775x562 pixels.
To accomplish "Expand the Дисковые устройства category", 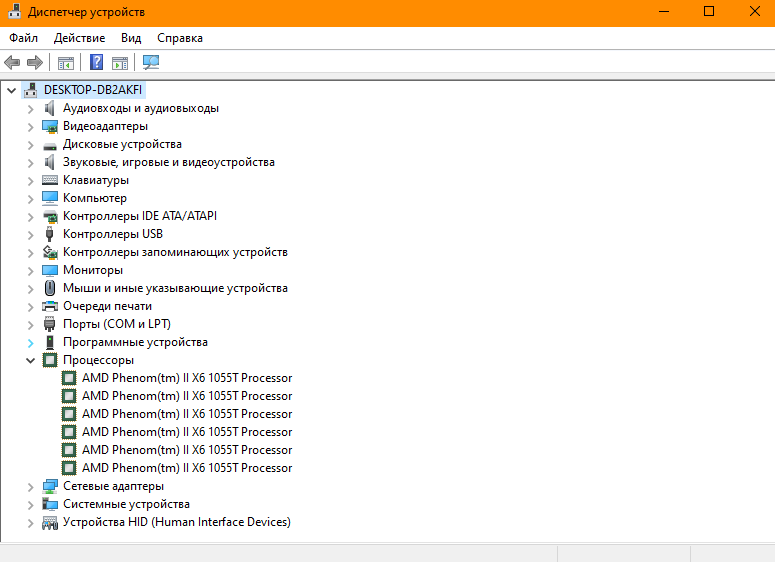I will [30, 144].
